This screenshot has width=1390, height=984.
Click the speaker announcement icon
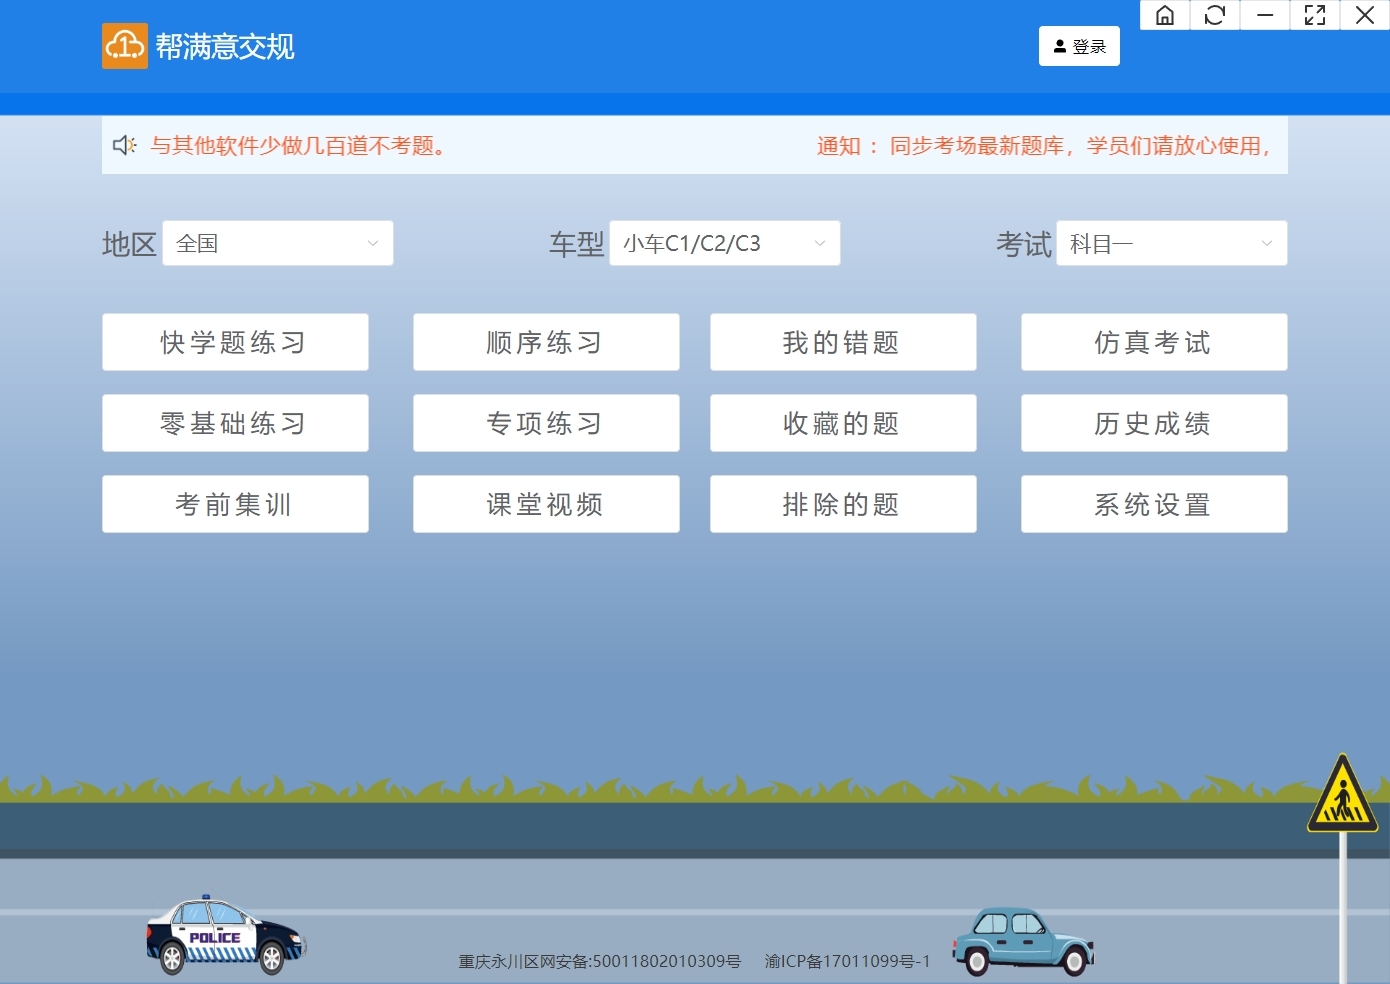point(124,145)
